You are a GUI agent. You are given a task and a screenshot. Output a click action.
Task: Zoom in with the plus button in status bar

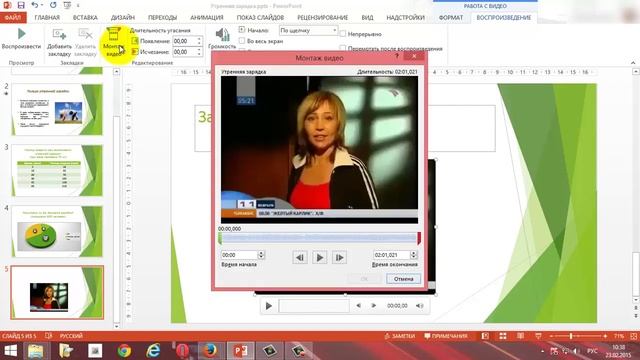(x=605, y=336)
